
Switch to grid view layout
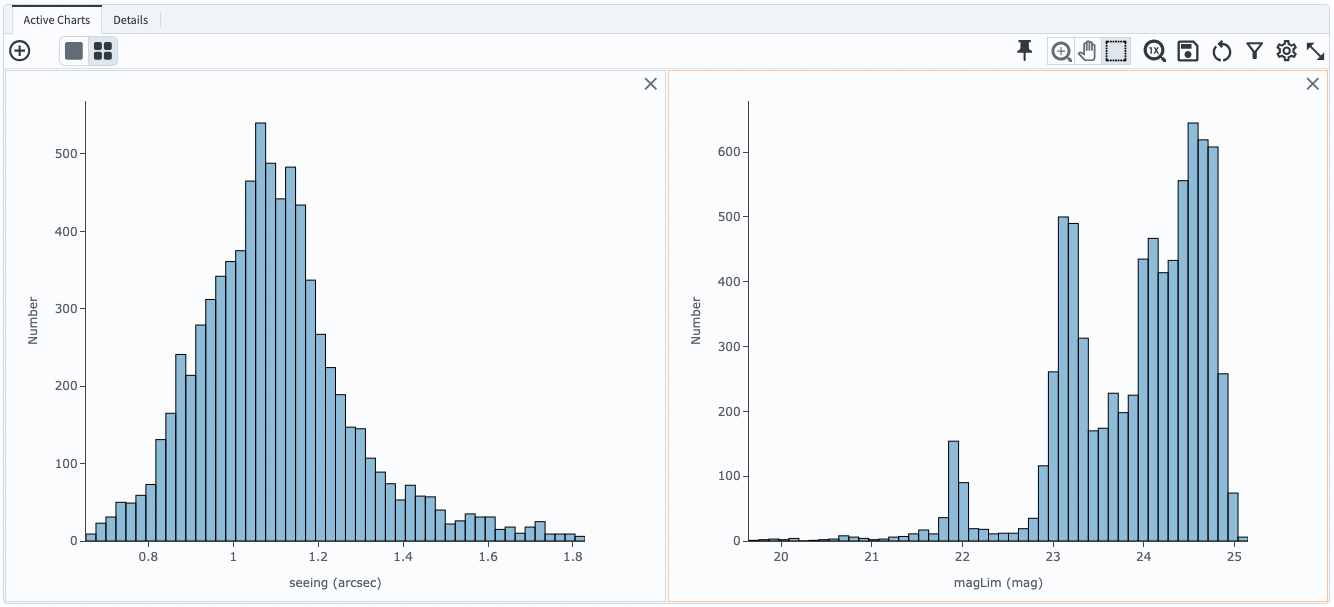(103, 50)
